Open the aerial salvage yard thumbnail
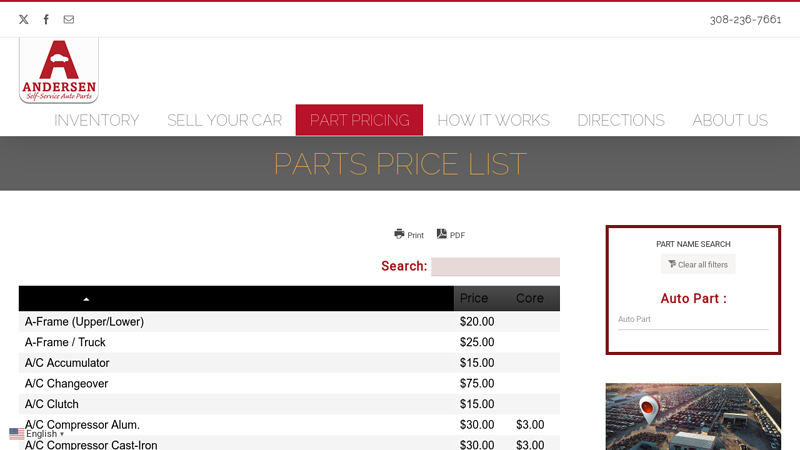The width and height of the screenshot is (800, 450). 693,416
